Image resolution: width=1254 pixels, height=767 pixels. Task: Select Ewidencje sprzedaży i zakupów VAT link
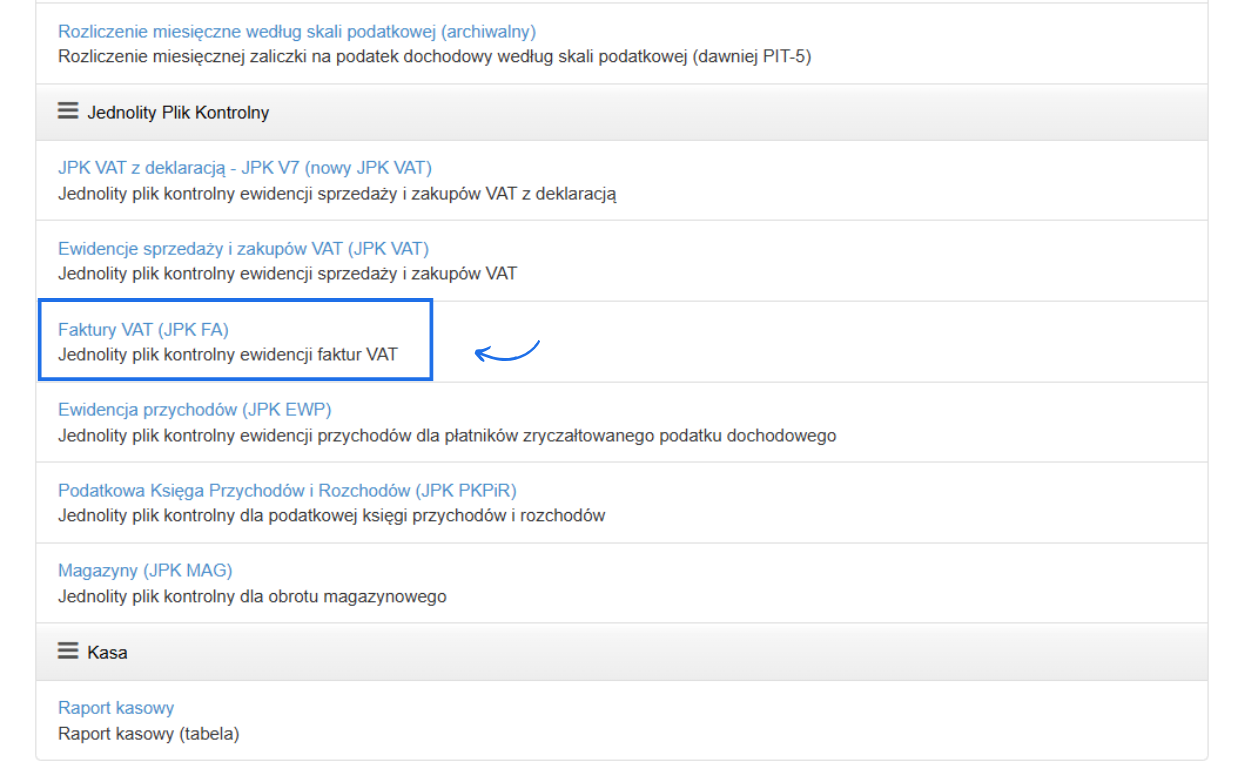click(x=243, y=249)
